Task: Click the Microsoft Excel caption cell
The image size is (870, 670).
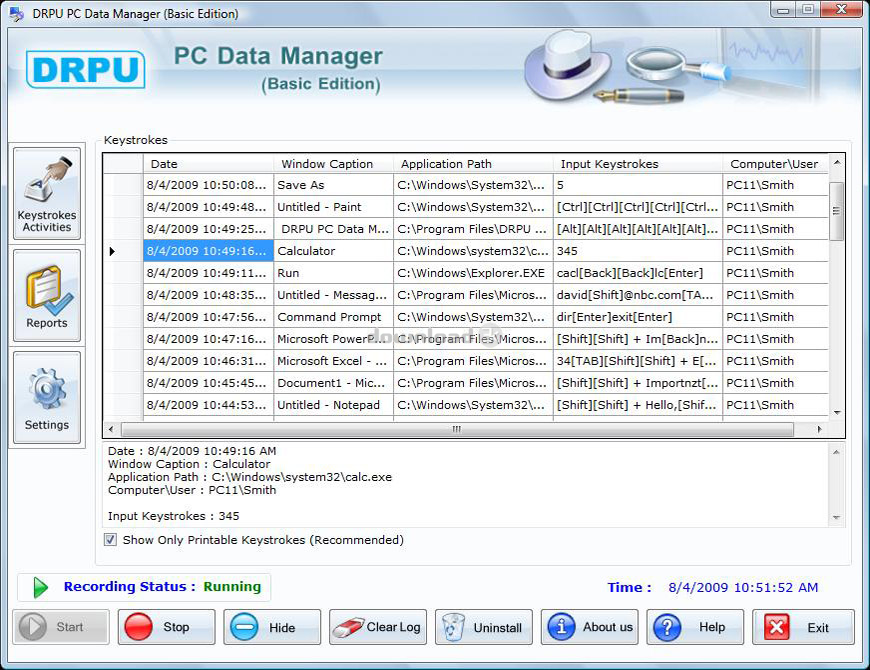Action: point(333,361)
